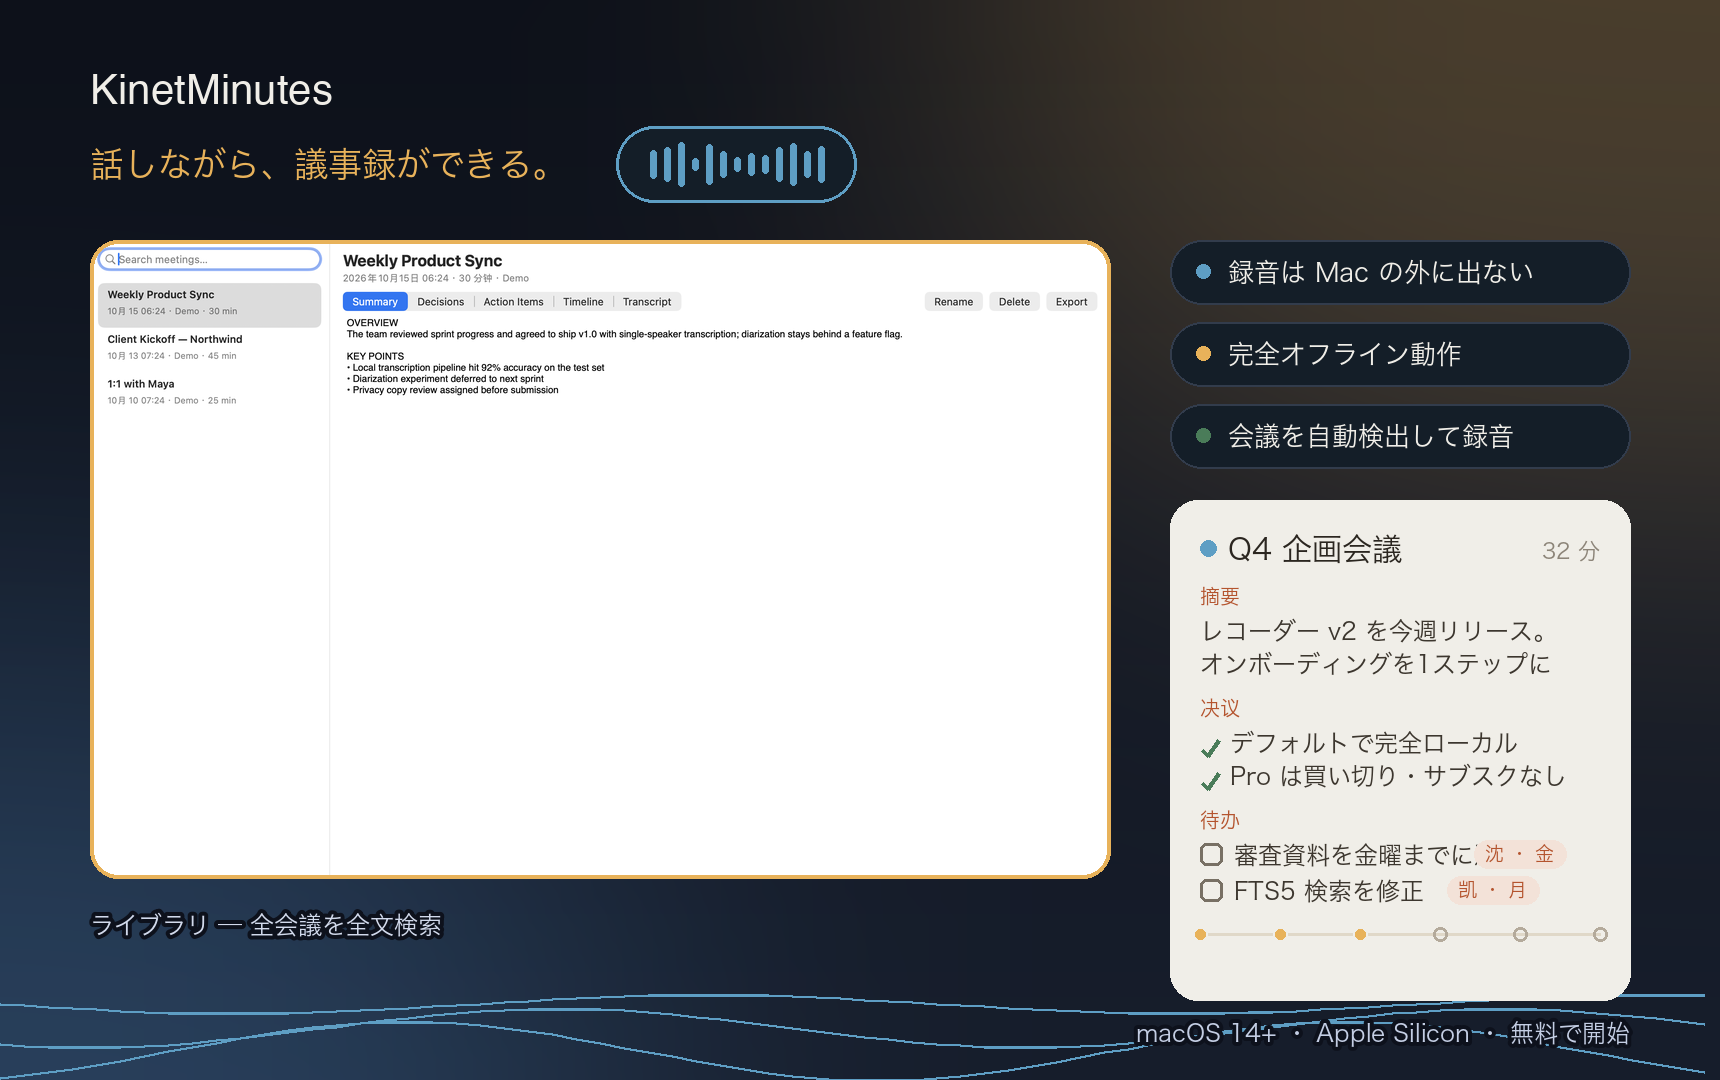Click the OVERVIEW section label
The width and height of the screenshot is (1720, 1080).
[x=372, y=323]
